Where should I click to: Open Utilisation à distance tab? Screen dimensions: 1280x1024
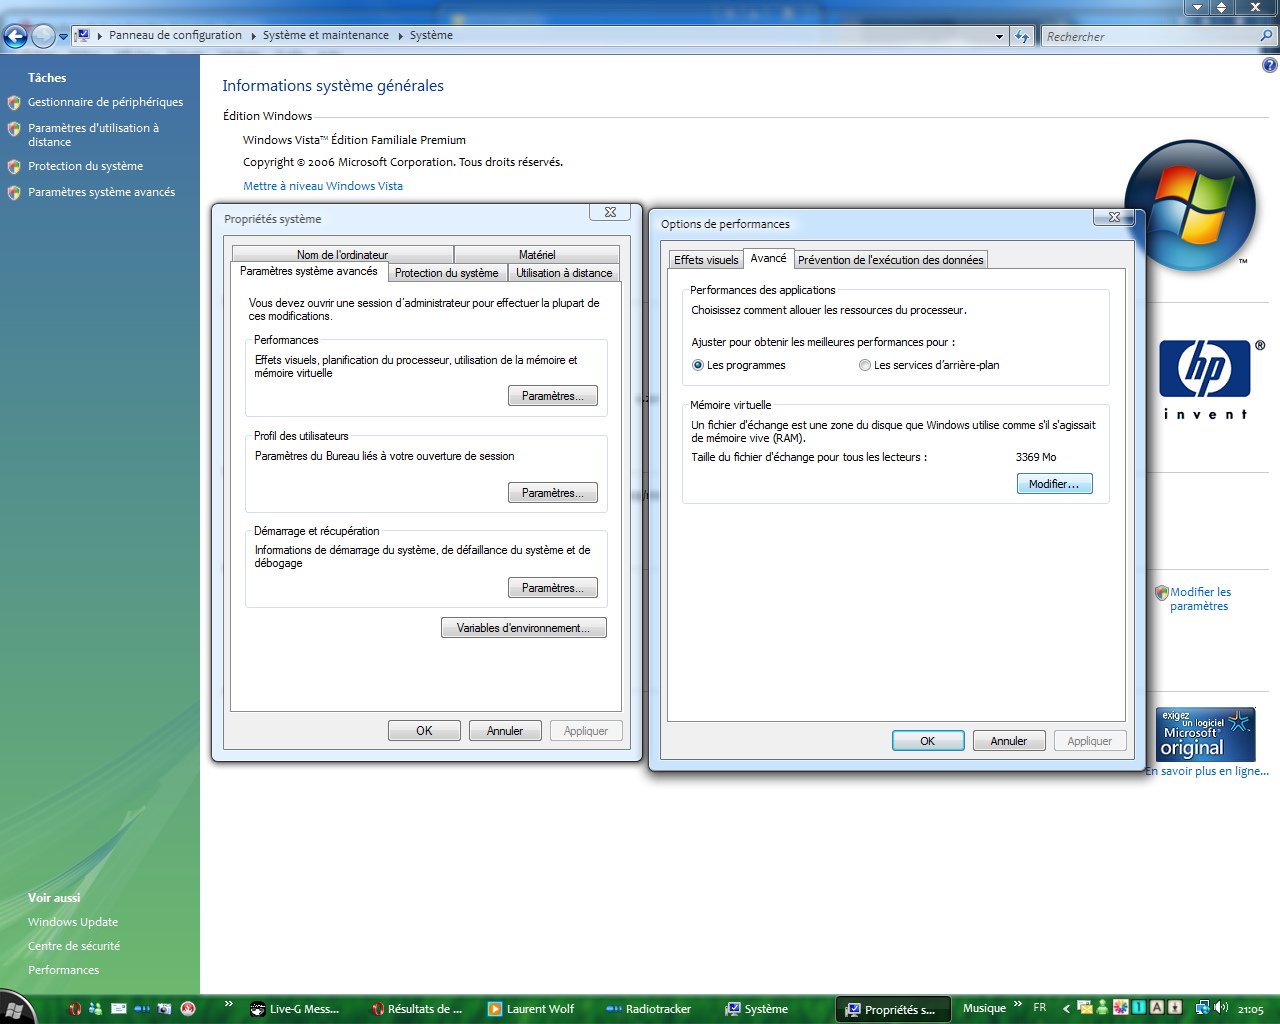tap(564, 273)
